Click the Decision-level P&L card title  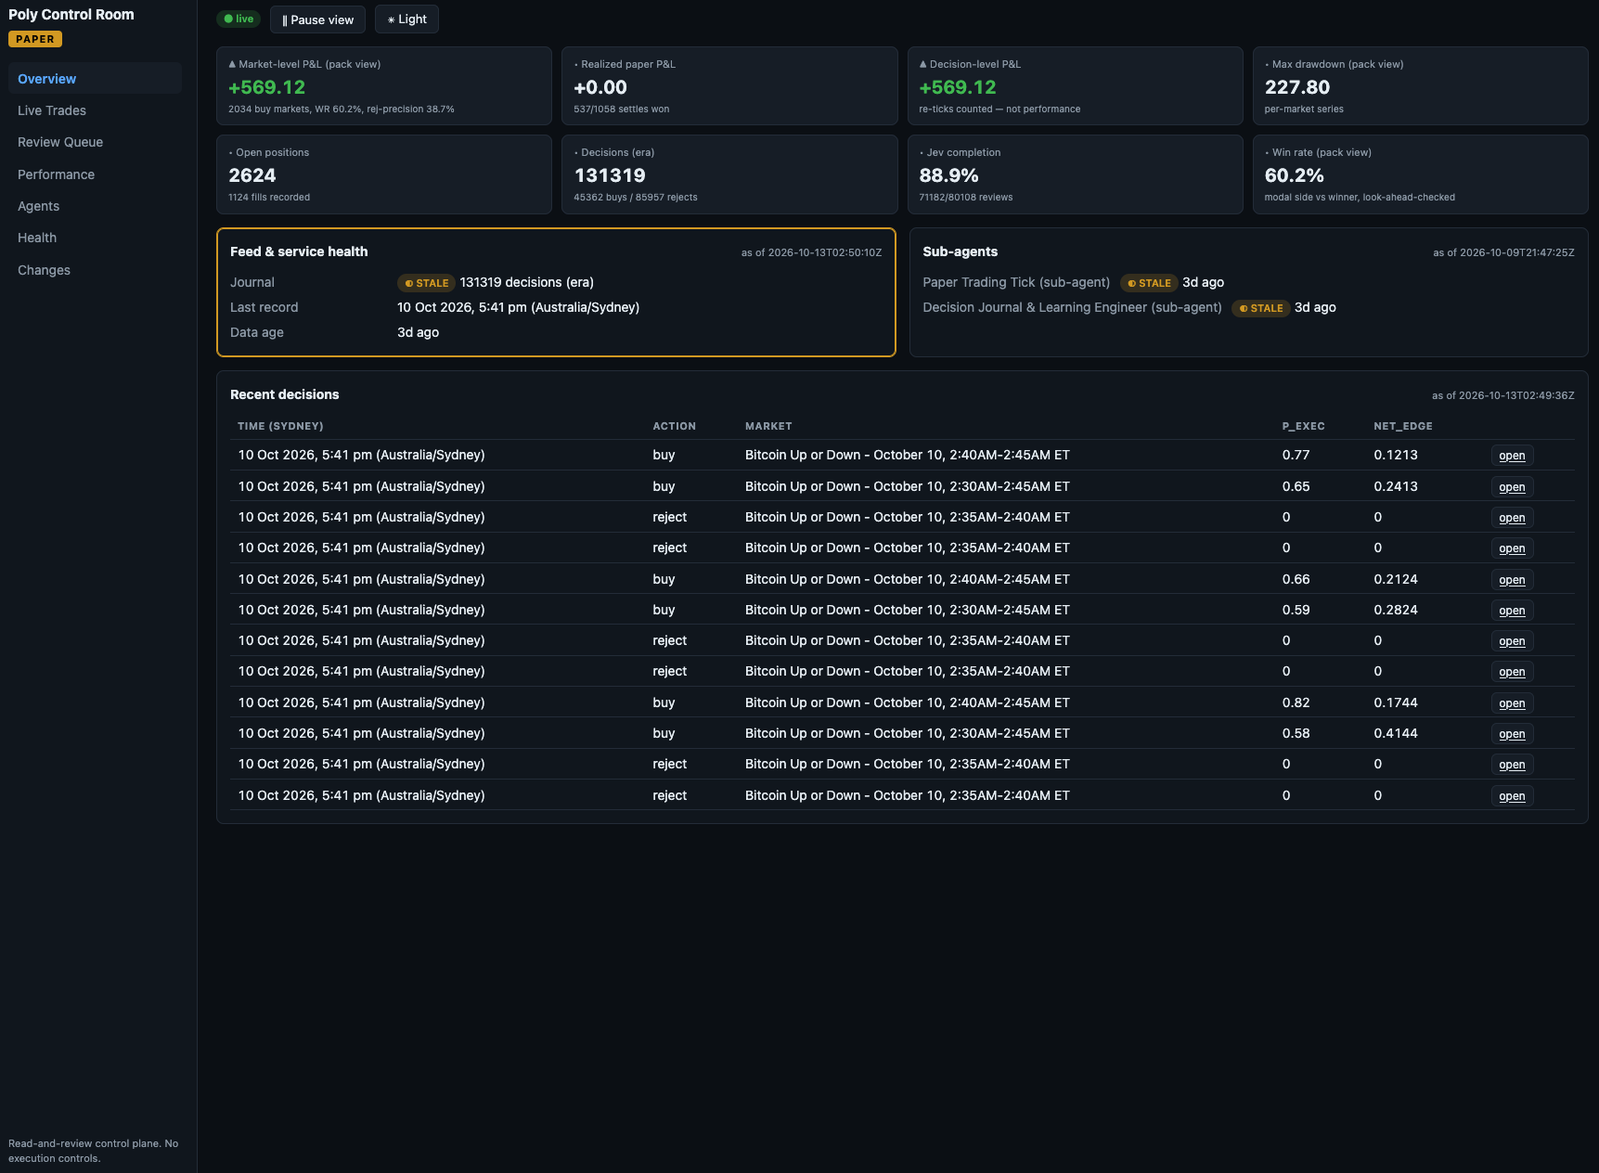970,64
